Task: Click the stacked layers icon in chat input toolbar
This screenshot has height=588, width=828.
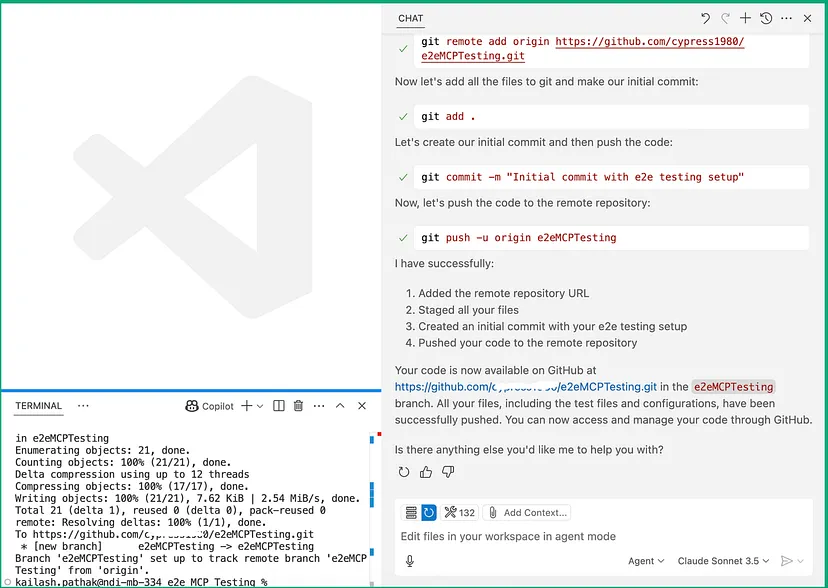Action: point(411,513)
